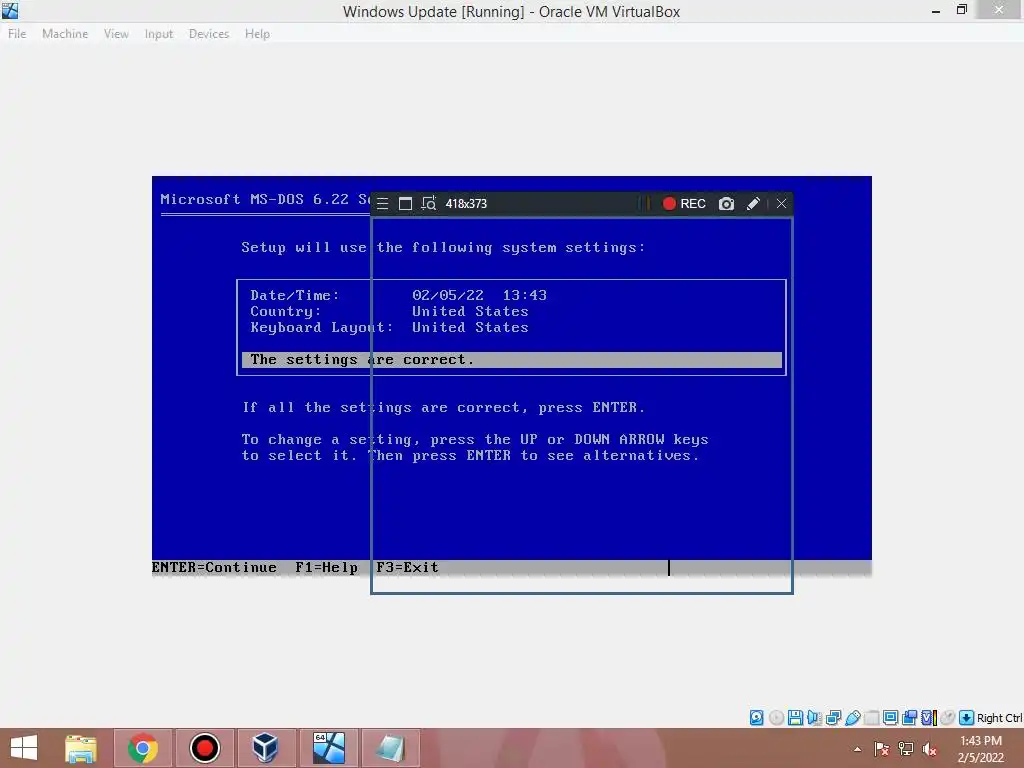1024x768 pixels.
Task: Open File Explorer from the taskbar
Action: [x=81, y=748]
